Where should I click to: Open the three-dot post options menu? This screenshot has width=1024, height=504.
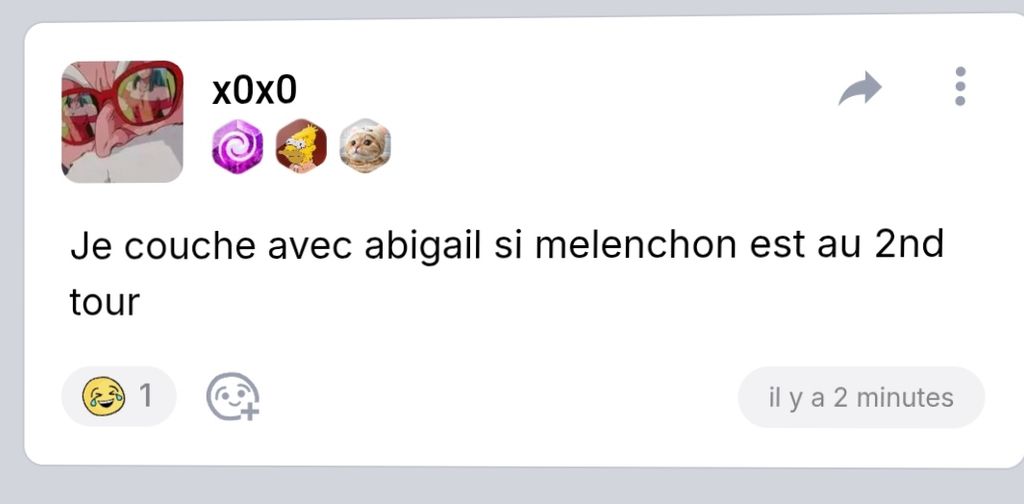pos(959,86)
